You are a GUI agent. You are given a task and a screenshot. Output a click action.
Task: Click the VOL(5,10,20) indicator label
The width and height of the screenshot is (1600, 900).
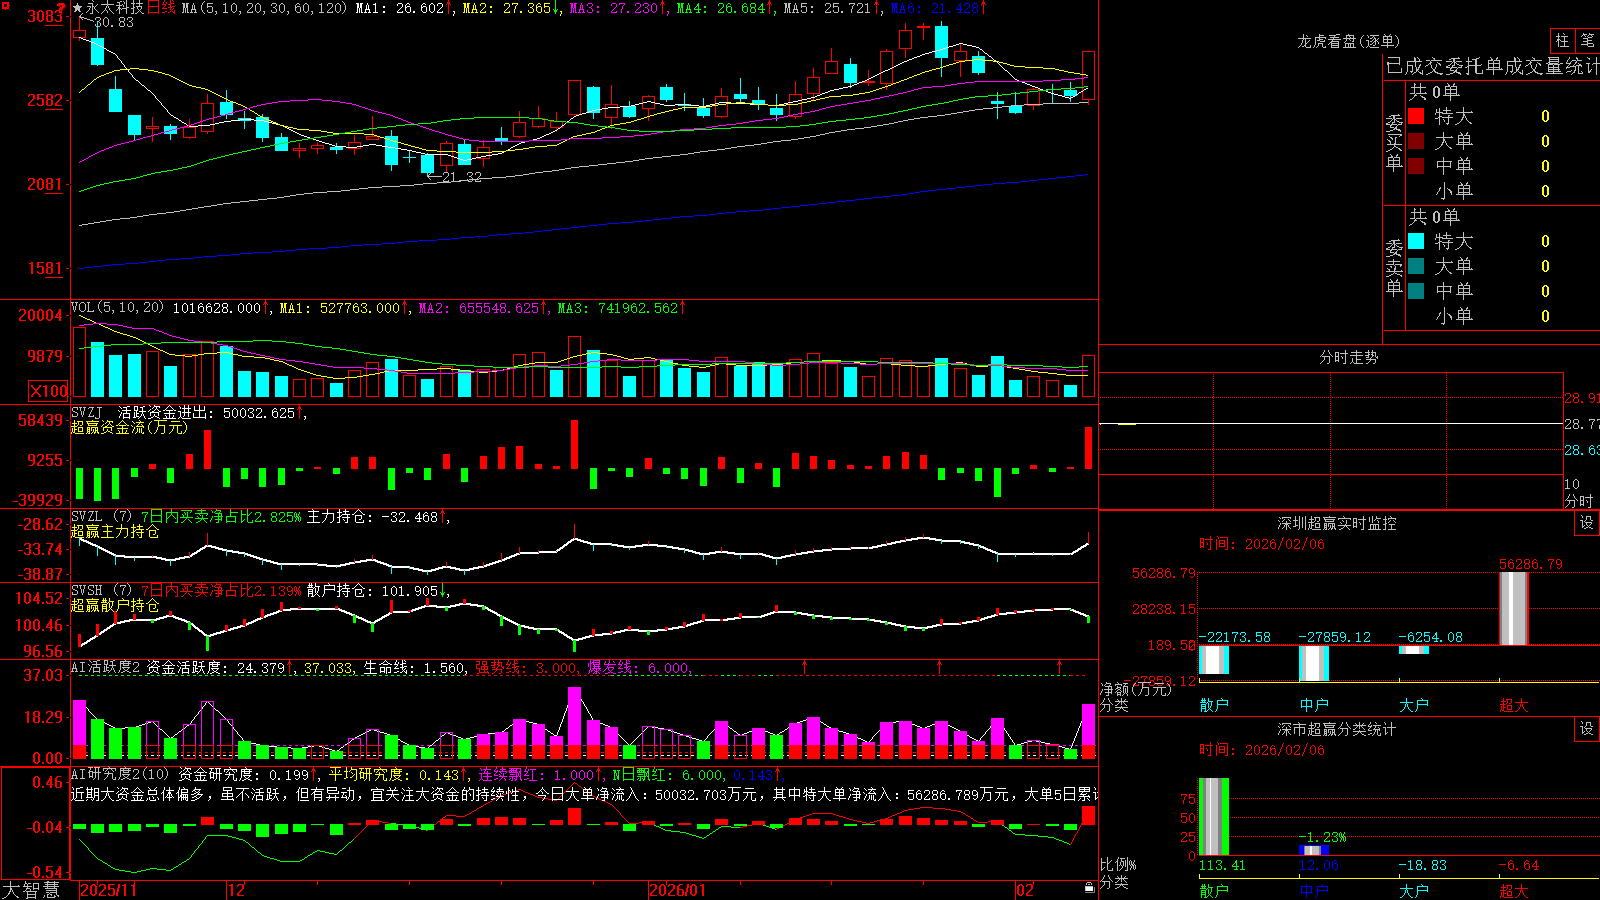tap(117, 308)
